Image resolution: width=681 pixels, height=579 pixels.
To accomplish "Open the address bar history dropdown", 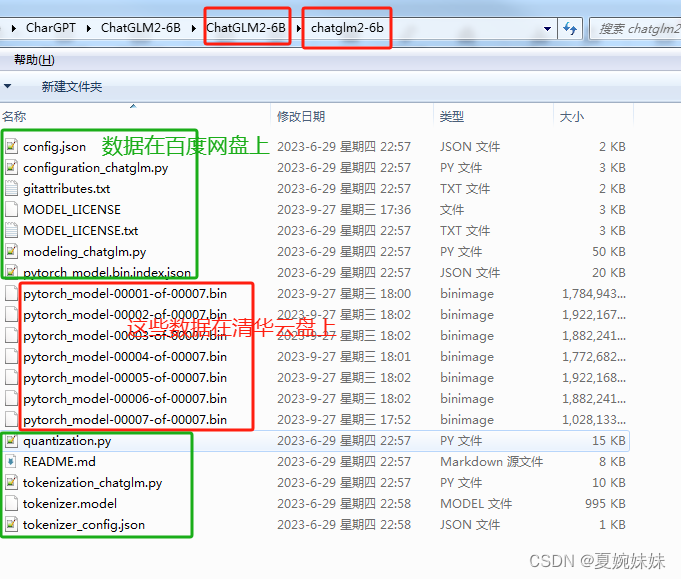I will pos(547,29).
